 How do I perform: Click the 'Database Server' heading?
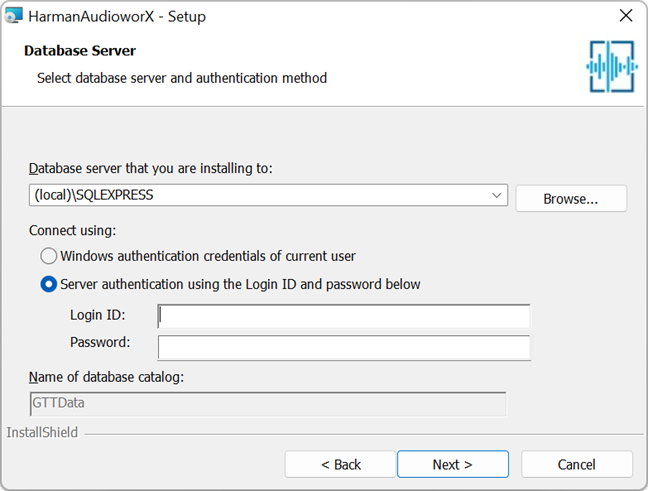(x=80, y=51)
